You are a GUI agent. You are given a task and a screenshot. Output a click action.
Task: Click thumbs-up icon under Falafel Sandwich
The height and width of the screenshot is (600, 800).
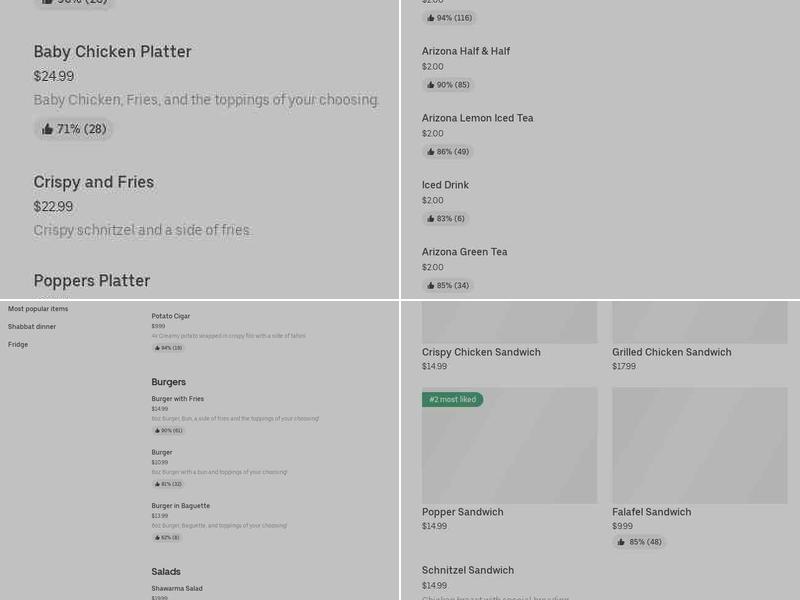point(621,542)
